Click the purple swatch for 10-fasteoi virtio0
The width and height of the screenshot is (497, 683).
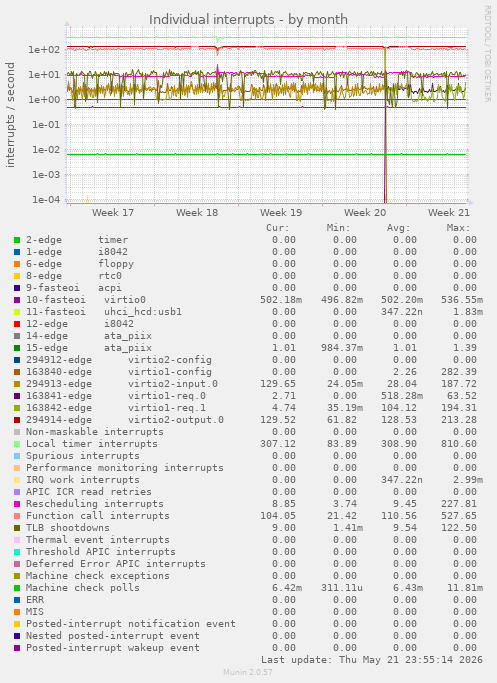point(17,300)
